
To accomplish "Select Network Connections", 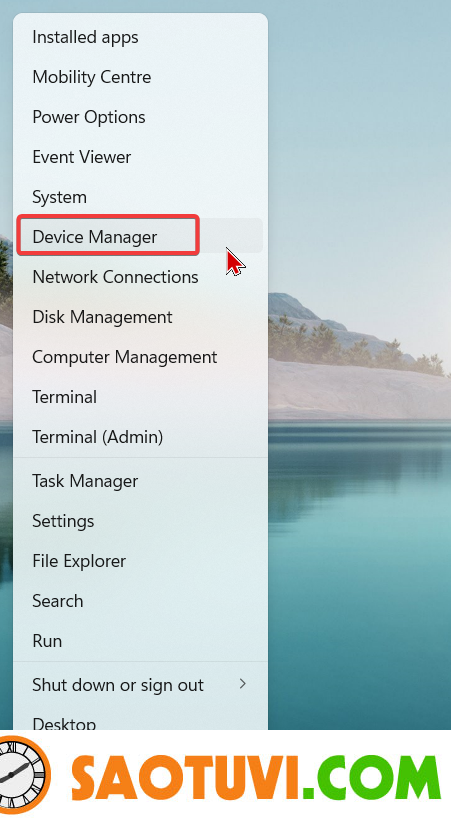I will pos(140,277).
